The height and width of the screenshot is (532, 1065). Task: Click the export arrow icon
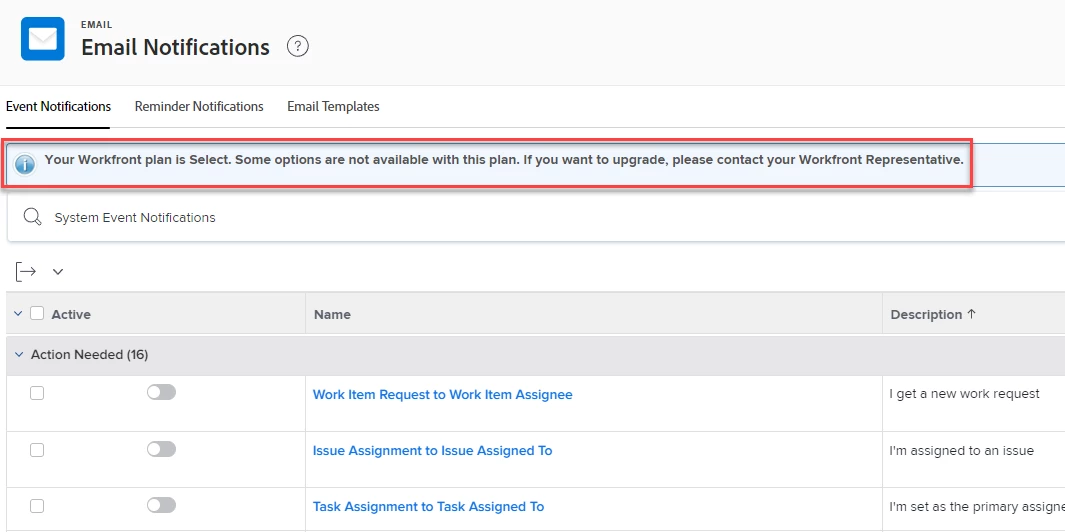coord(25,271)
